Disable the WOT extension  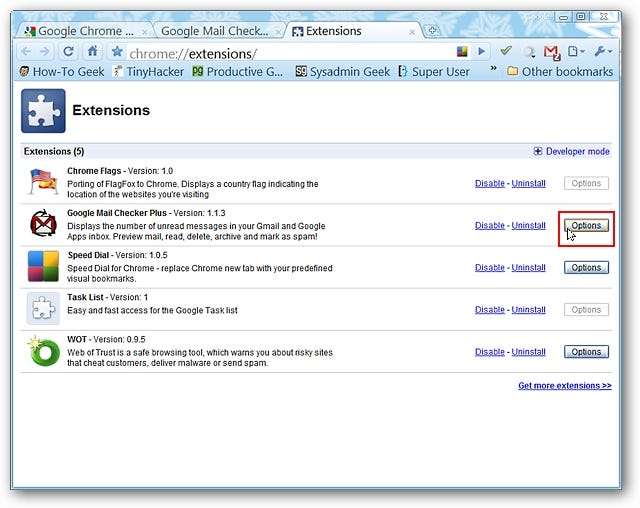490,352
